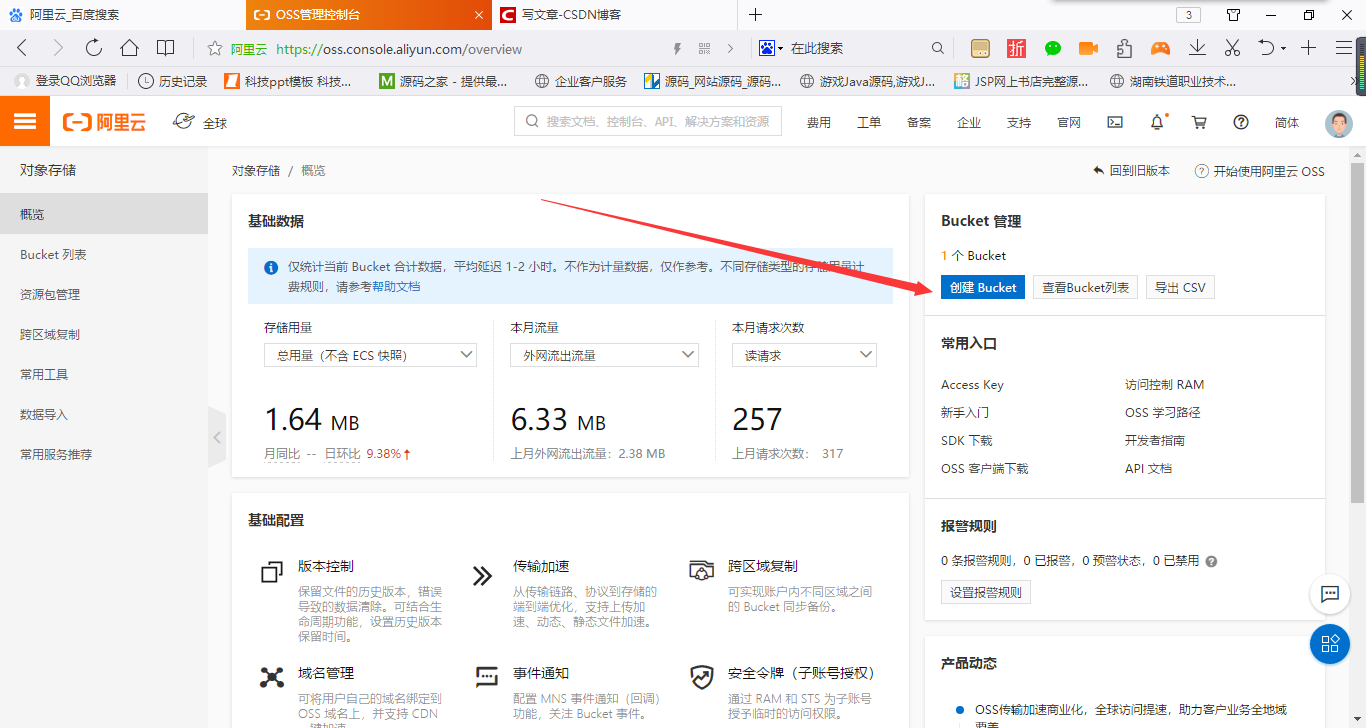Open the 读请求 request type dropdown
This screenshot has height=728, width=1366.
coord(804,354)
